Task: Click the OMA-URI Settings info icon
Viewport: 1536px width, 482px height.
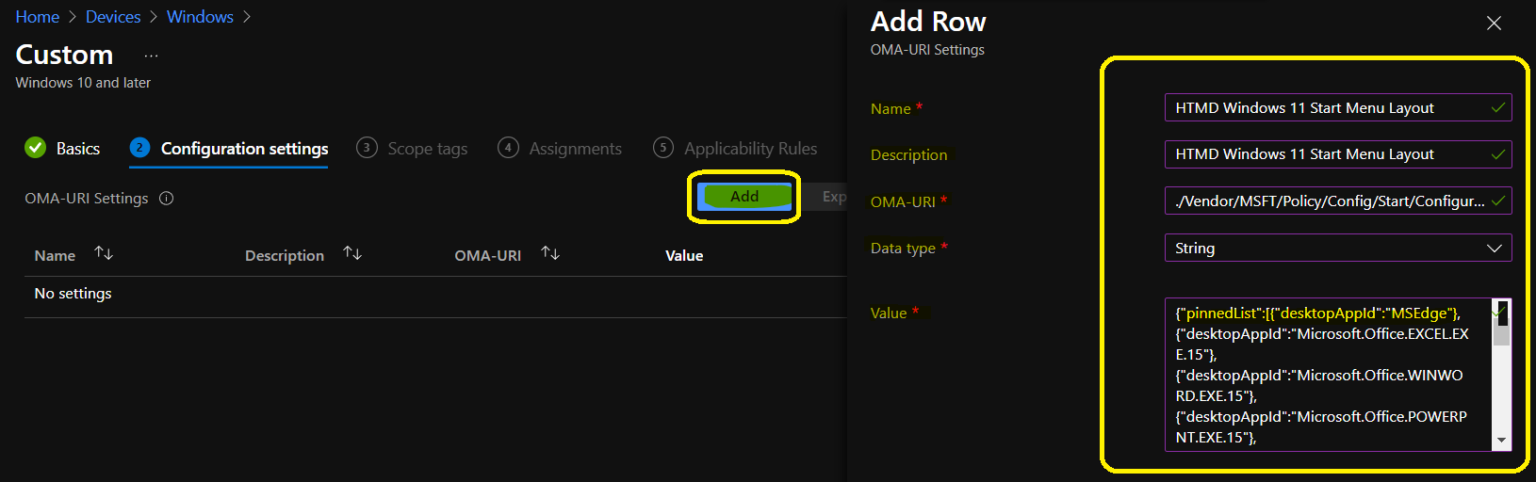Action: coord(167,199)
